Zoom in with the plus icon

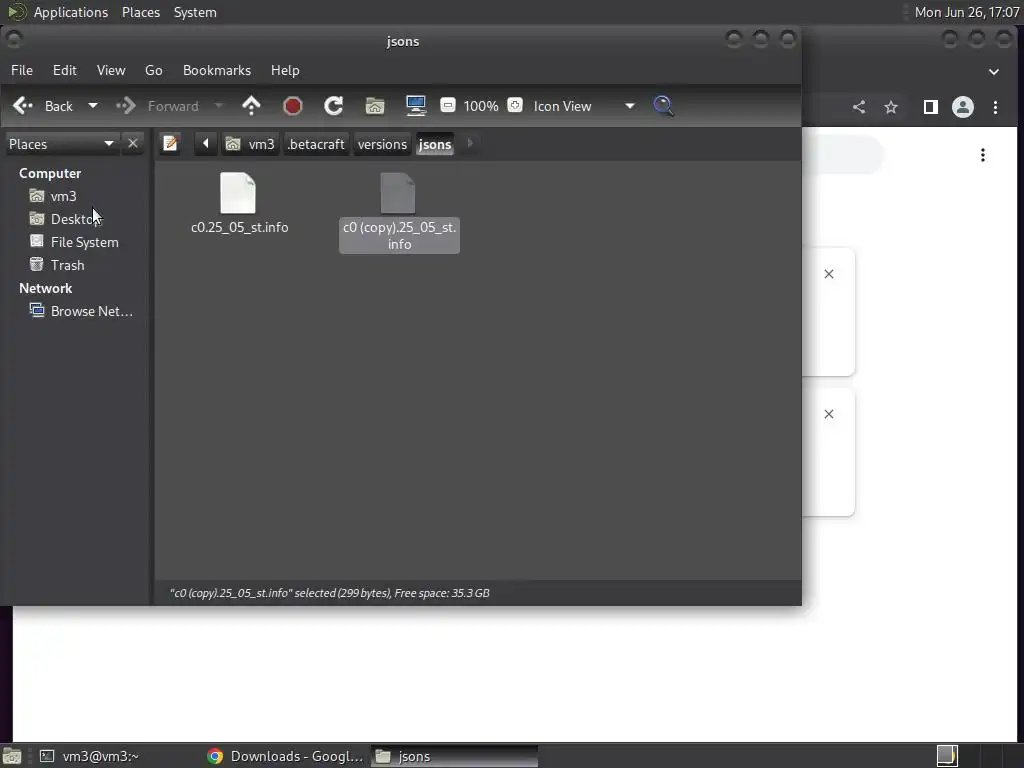[x=515, y=105]
